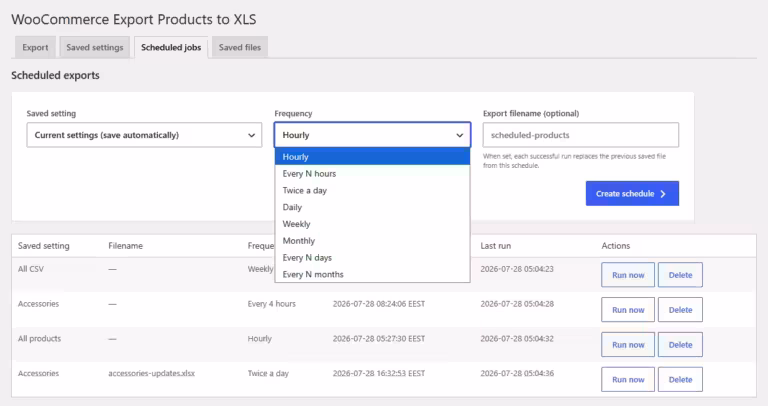The width and height of the screenshot is (768, 406).
Task: Choose Daily frequency option
Action: tap(372, 207)
